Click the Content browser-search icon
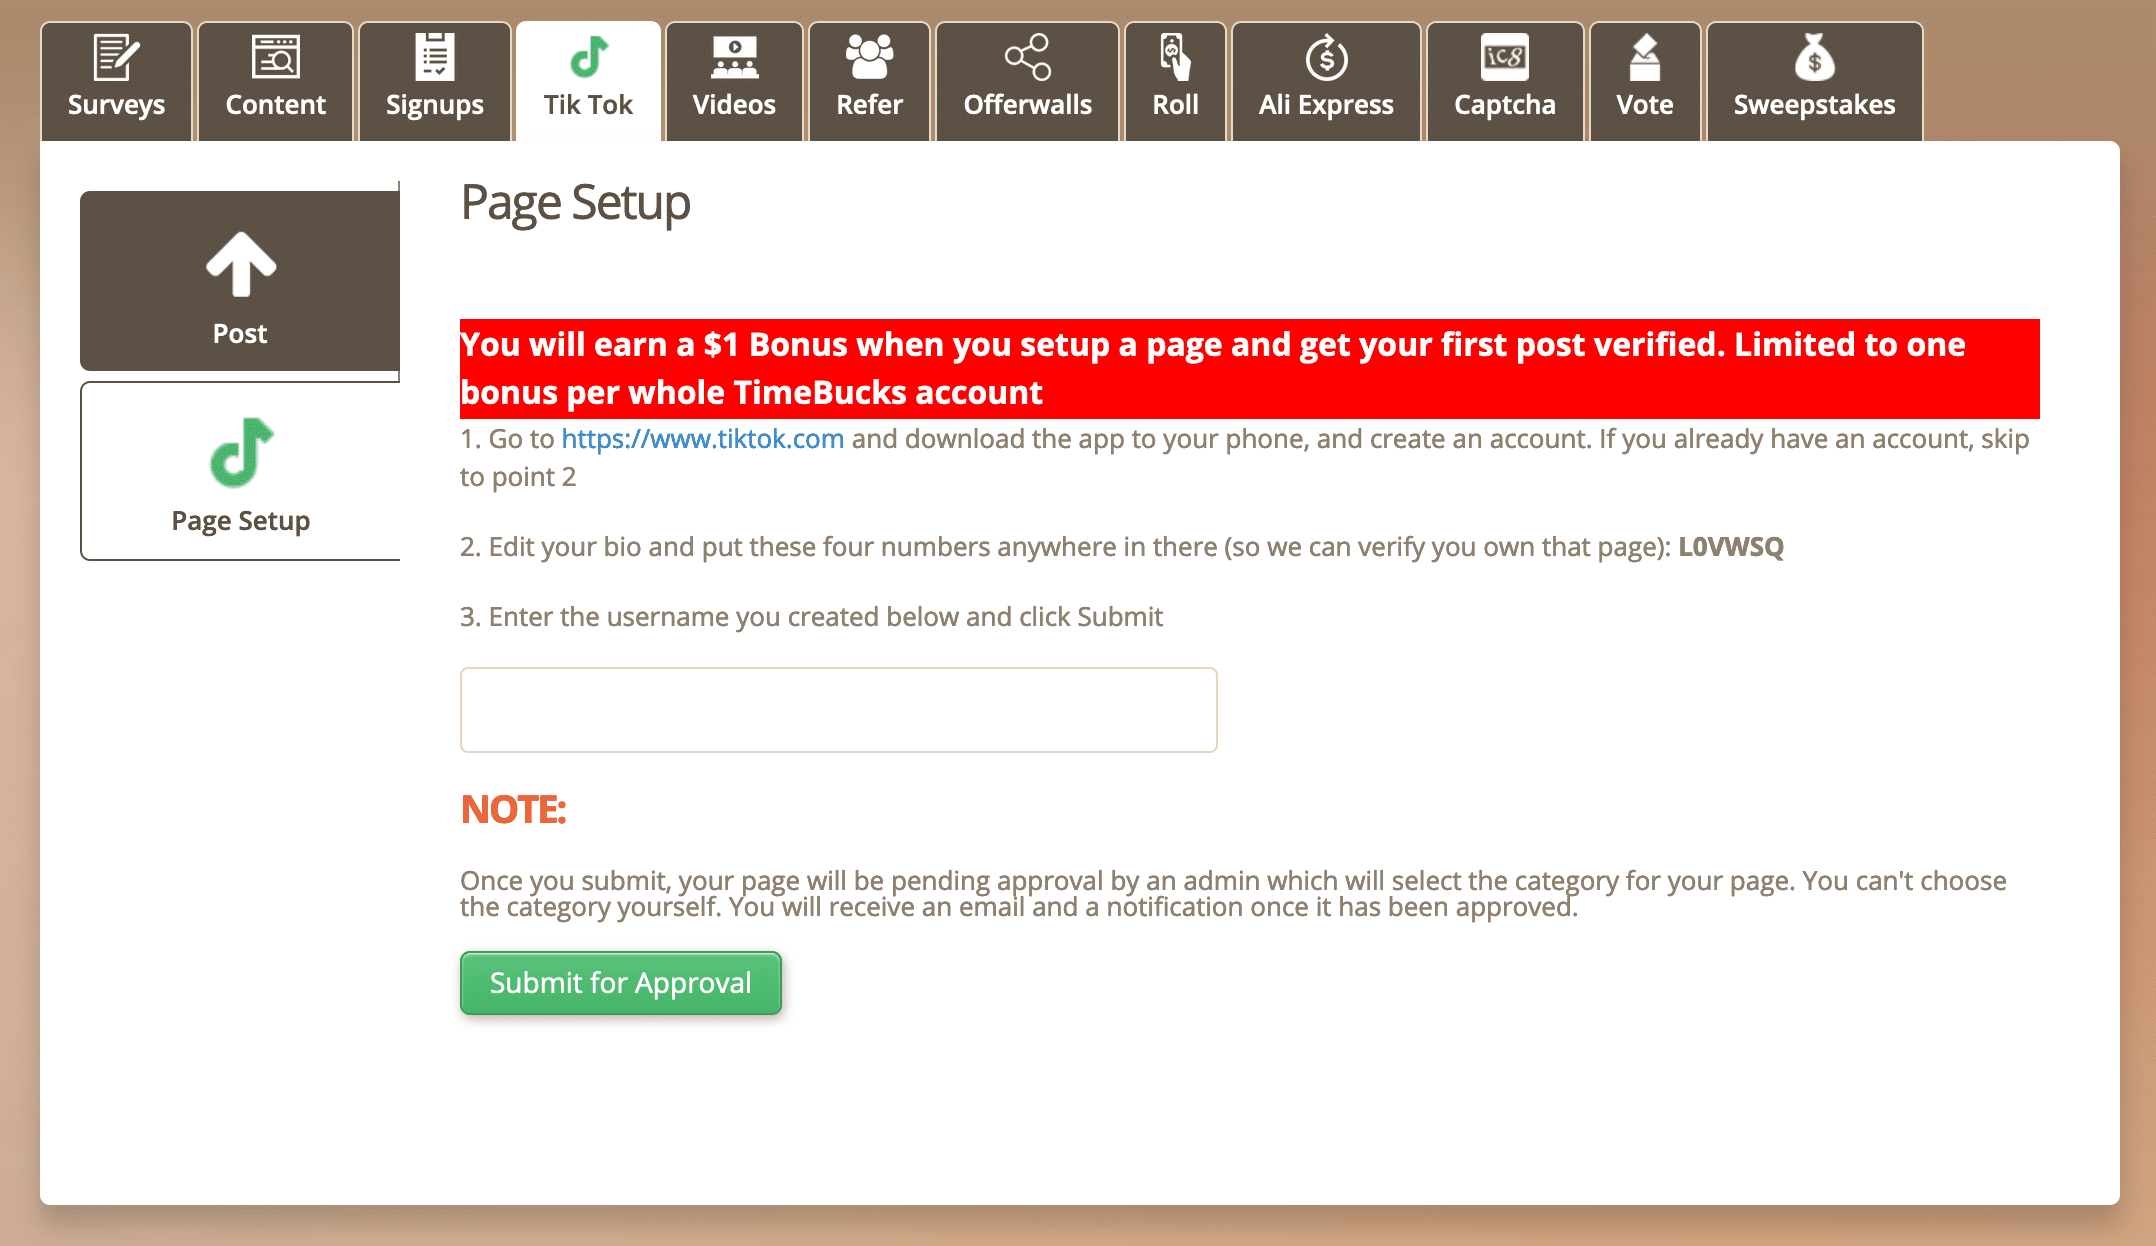This screenshot has height=1246, width=2156. pyautogui.click(x=275, y=57)
